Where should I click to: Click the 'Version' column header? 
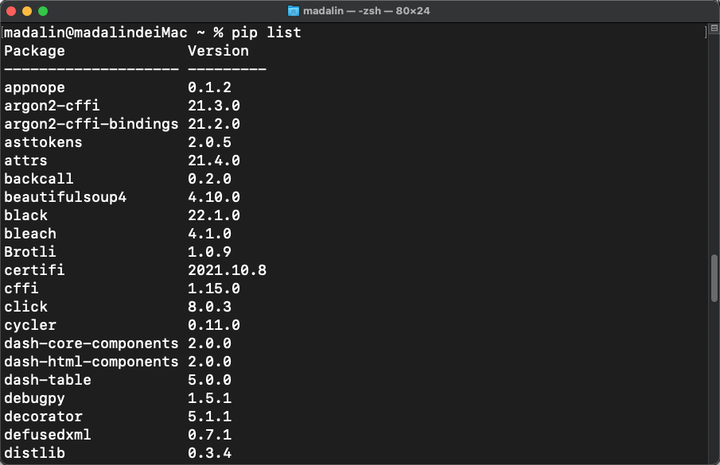point(218,50)
